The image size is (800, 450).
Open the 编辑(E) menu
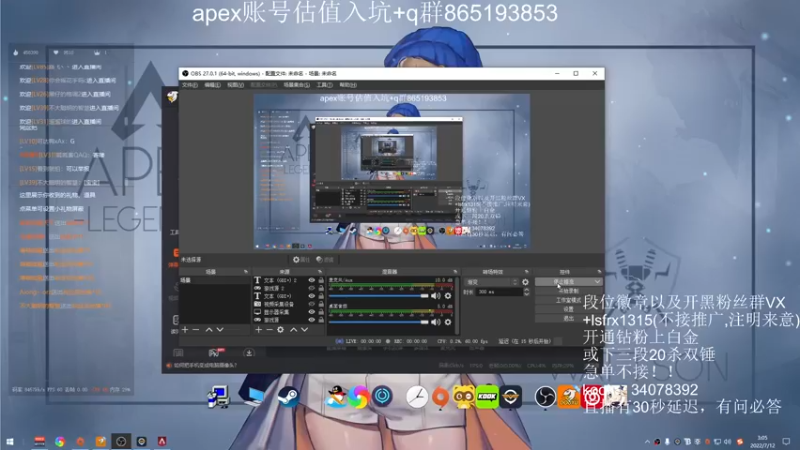click(212, 85)
